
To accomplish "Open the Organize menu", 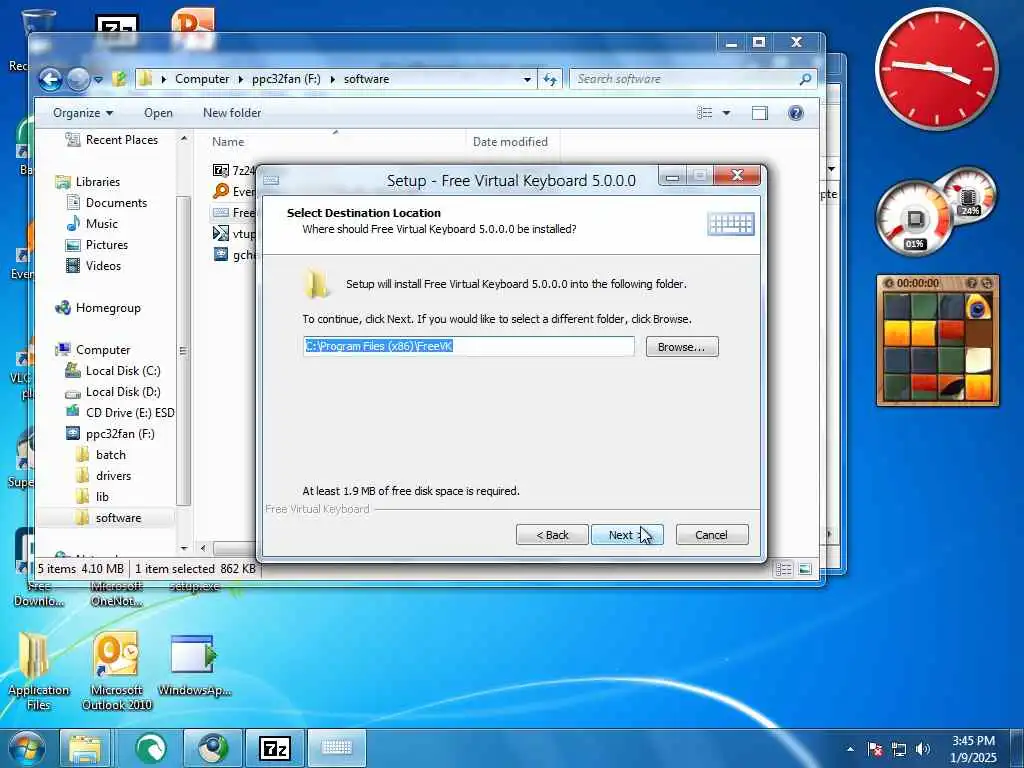I will click(x=83, y=113).
